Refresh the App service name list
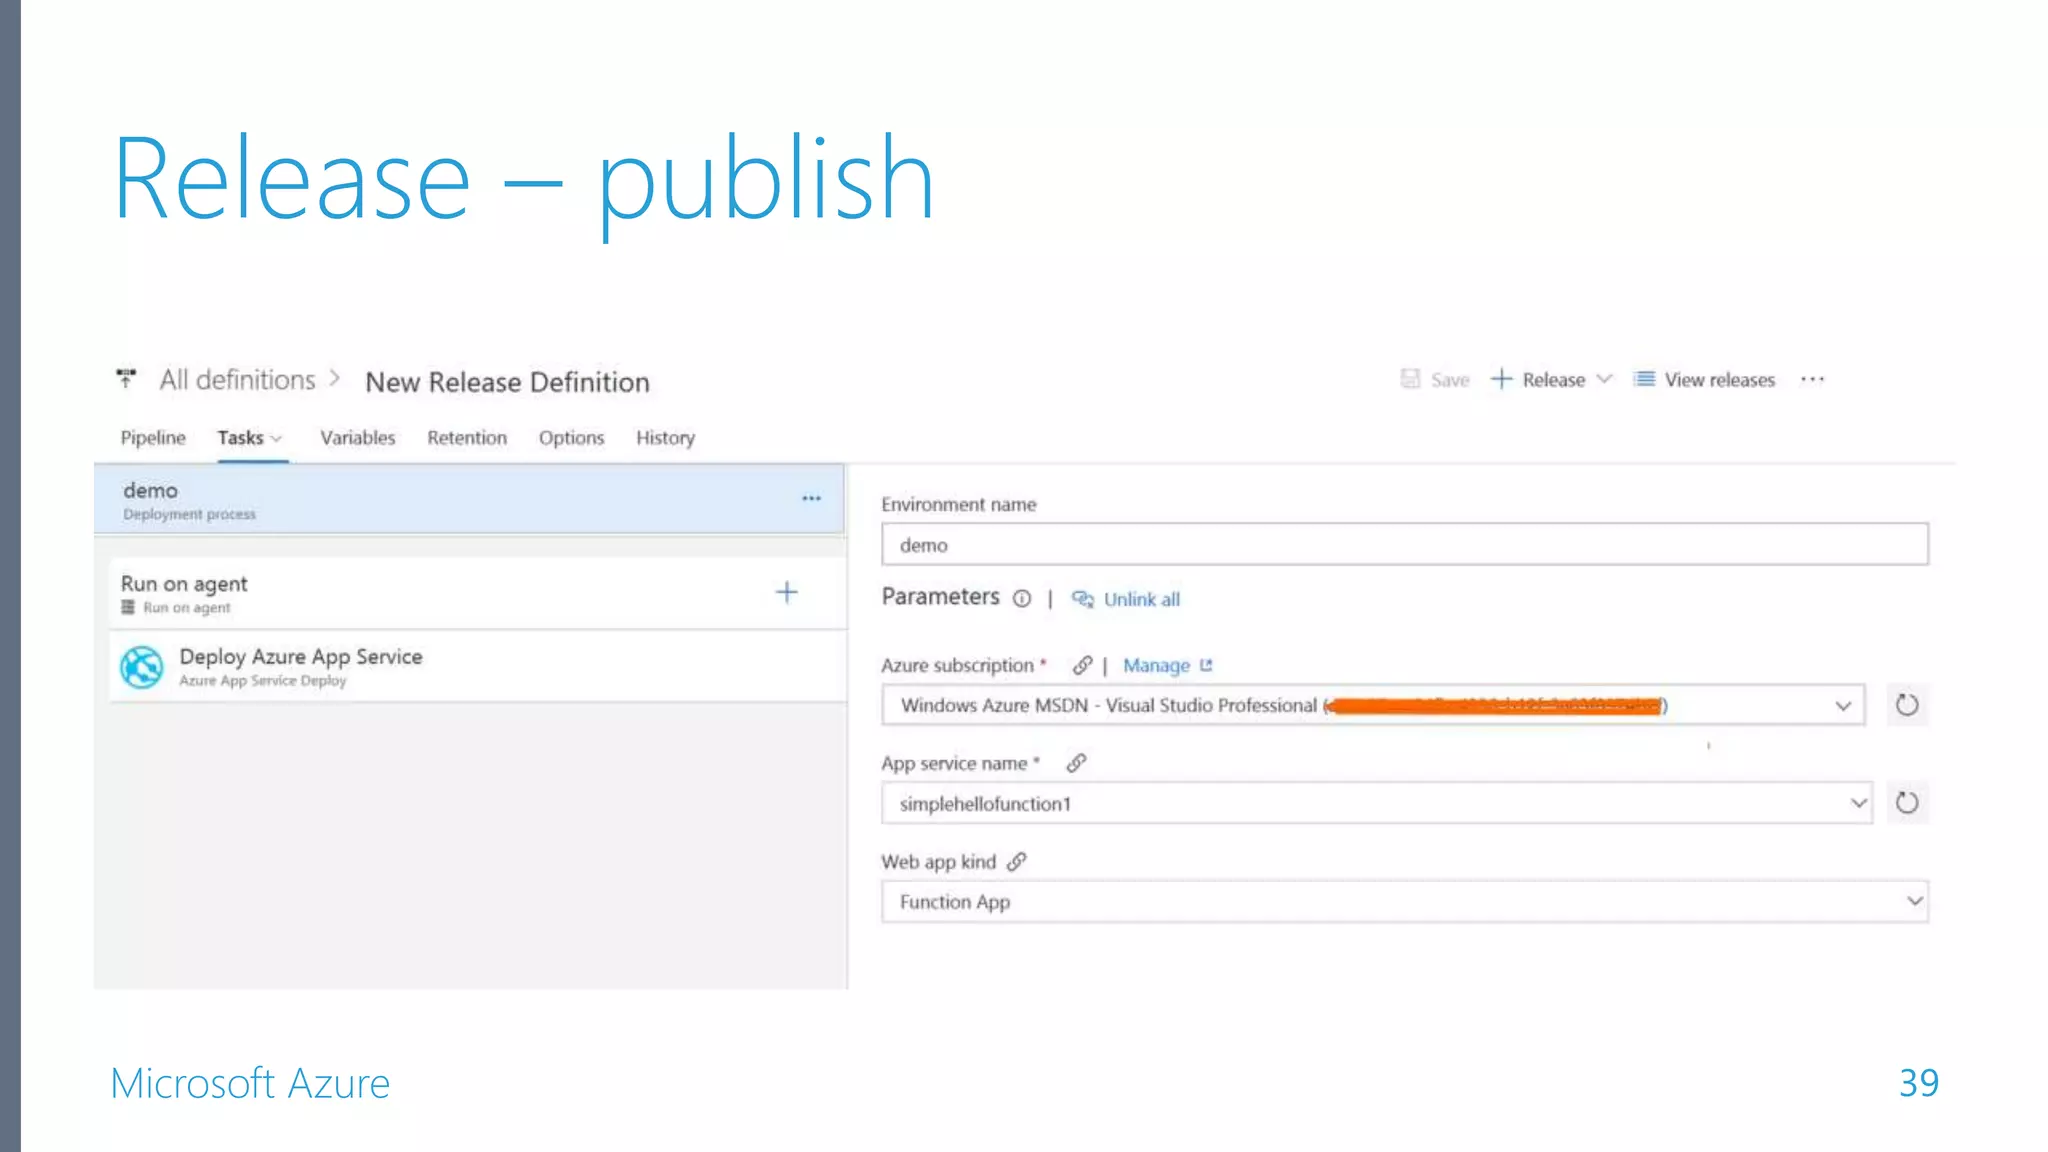Image resolution: width=2048 pixels, height=1152 pixels. tap(1907, 803)
